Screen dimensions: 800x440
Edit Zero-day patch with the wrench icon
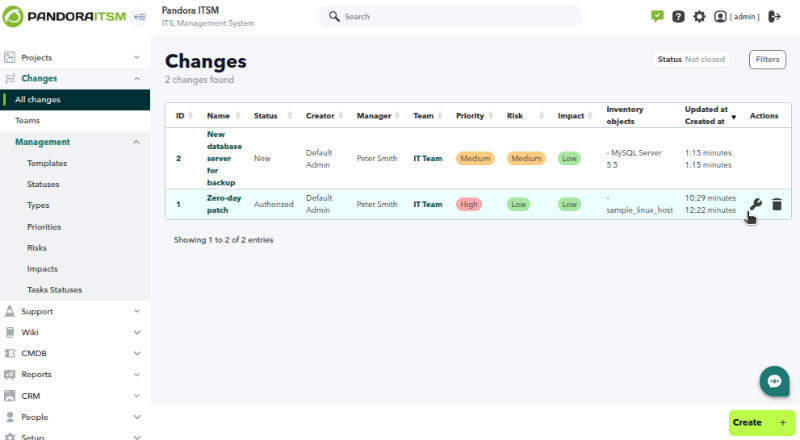[x=756, y=204]
